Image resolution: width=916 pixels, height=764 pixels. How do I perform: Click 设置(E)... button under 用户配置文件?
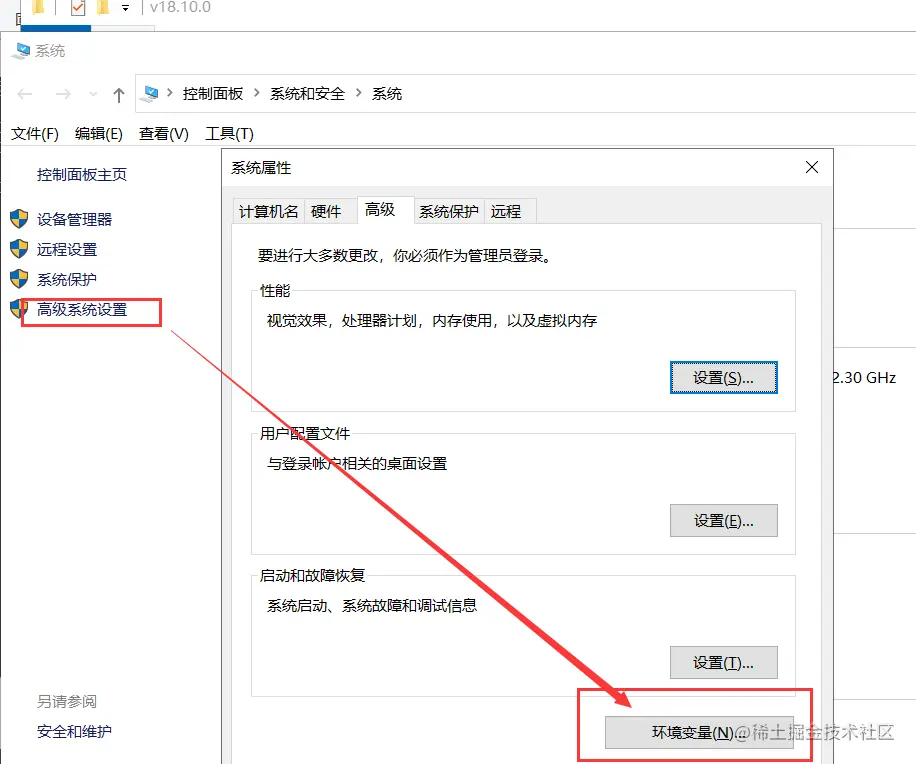tap(723, 520)
